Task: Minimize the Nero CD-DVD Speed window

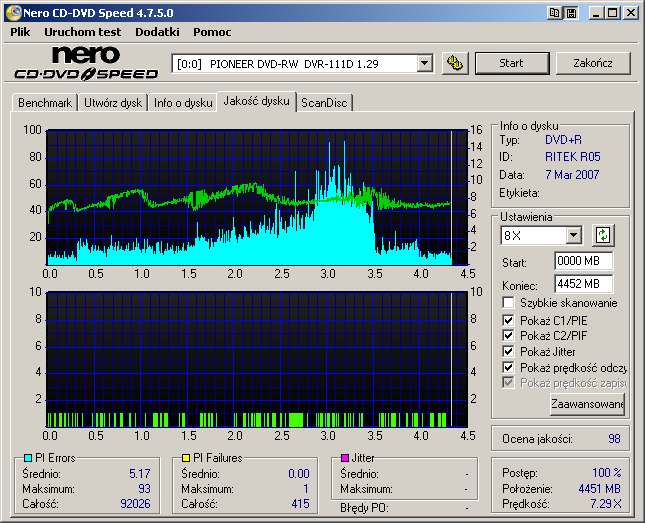Action: pyautogui.click(x=596, y=13)
